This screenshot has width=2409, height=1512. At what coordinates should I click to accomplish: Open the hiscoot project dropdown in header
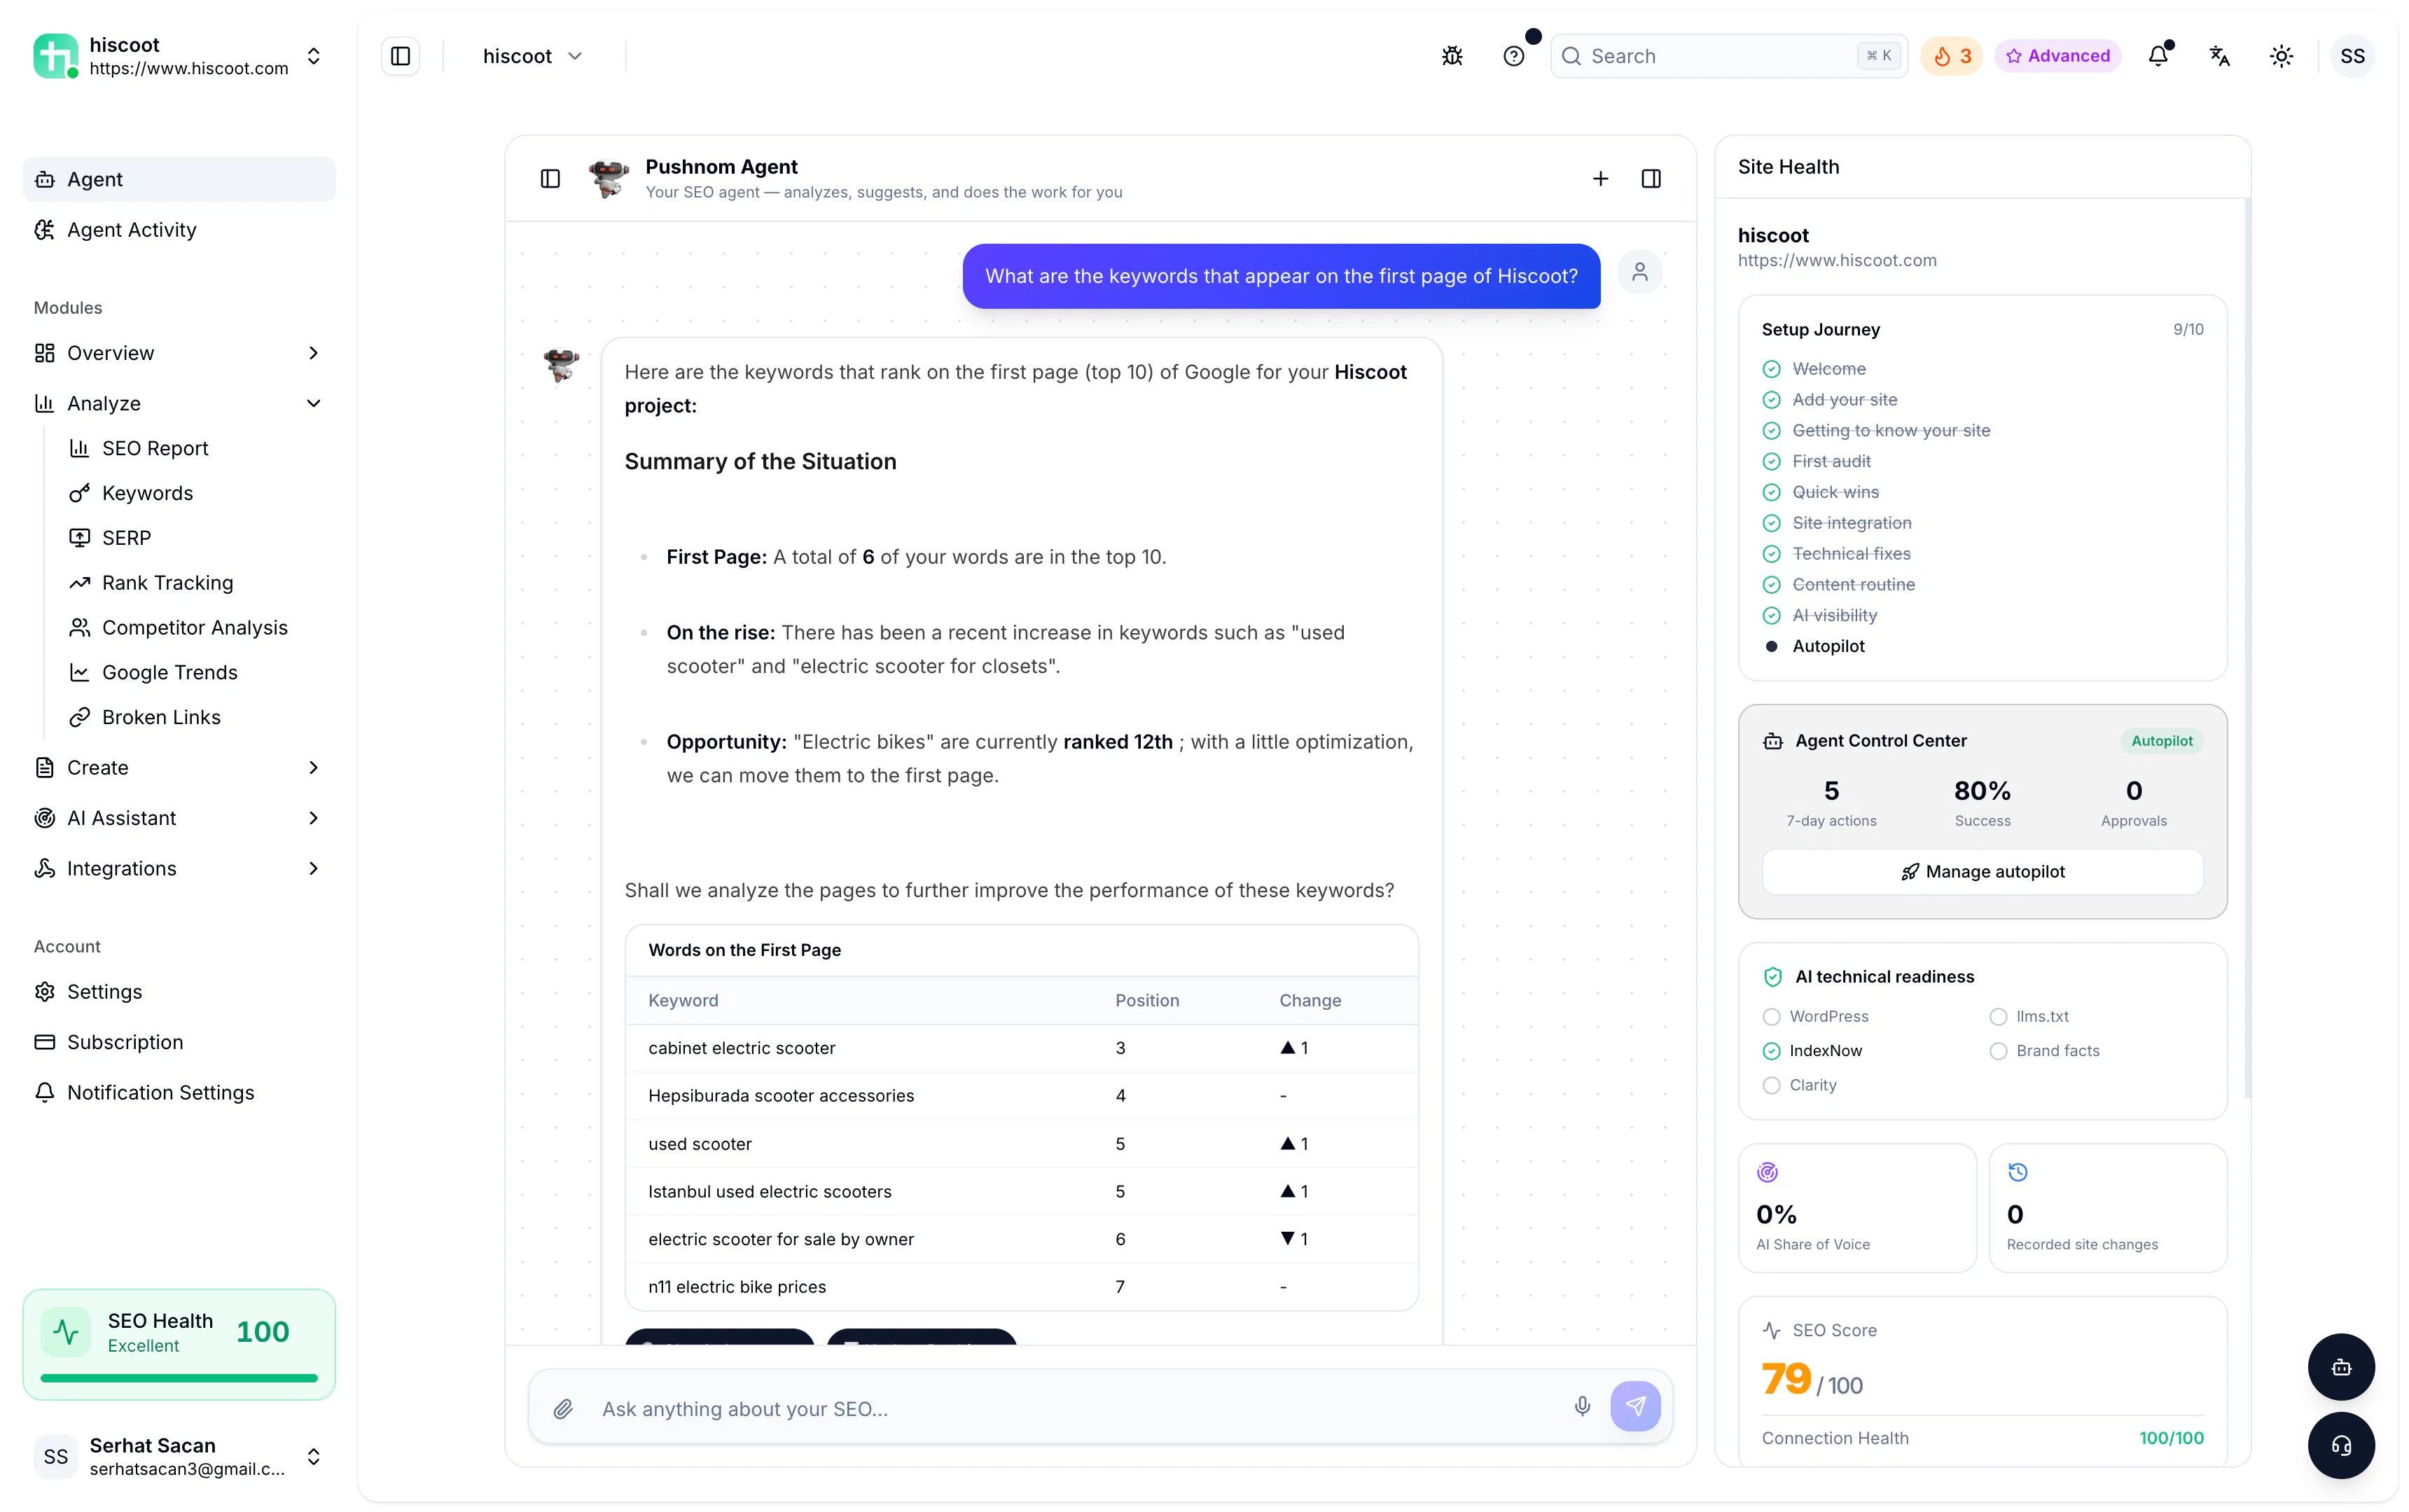[532, 56]
